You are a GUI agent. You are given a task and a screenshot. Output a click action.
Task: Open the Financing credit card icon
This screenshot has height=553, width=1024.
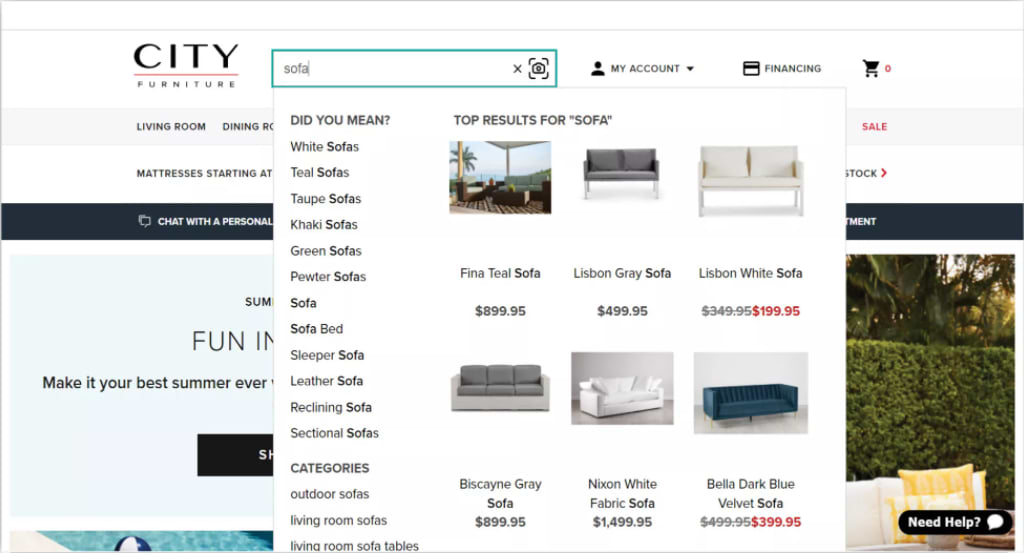[751, 69]
